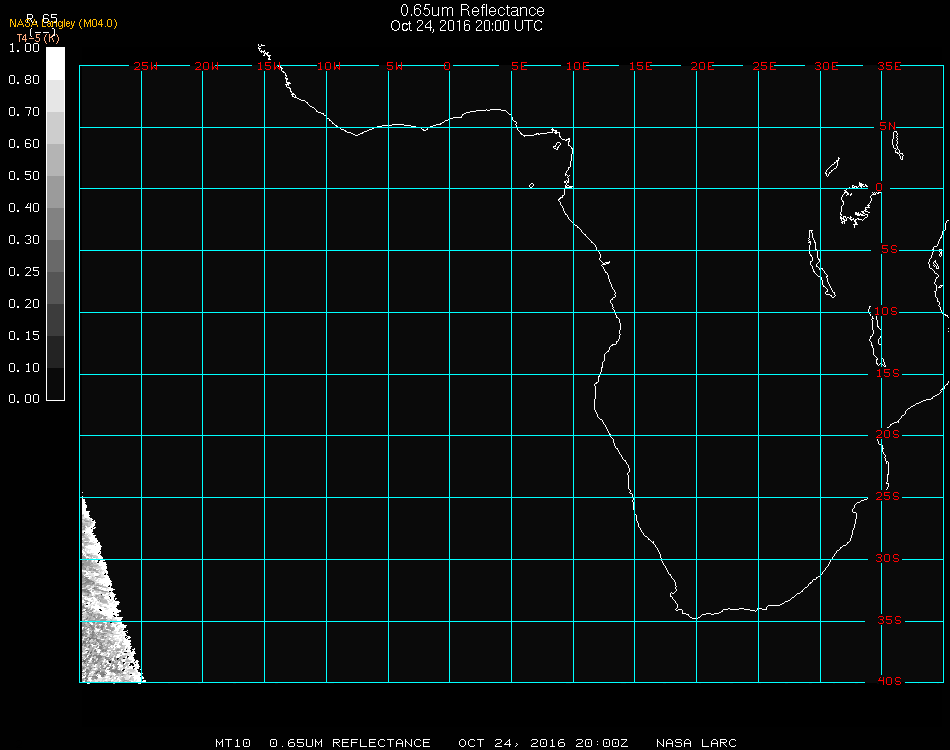950x750 pixels.
Task: Click the 20W longitude label
Action: [207, 67]
